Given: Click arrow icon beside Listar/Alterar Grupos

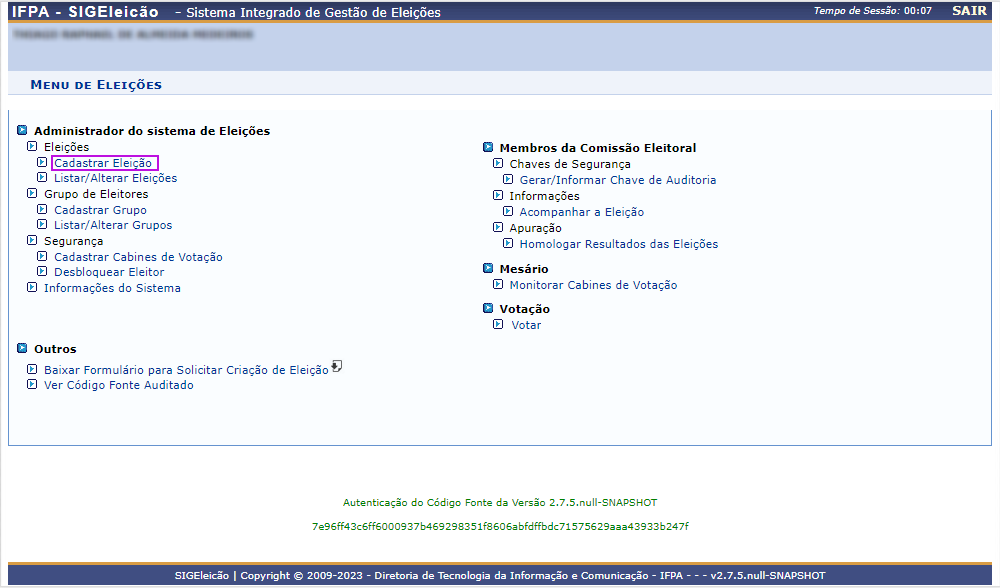Looking at the screenshot, I should (x=42, y=224).
